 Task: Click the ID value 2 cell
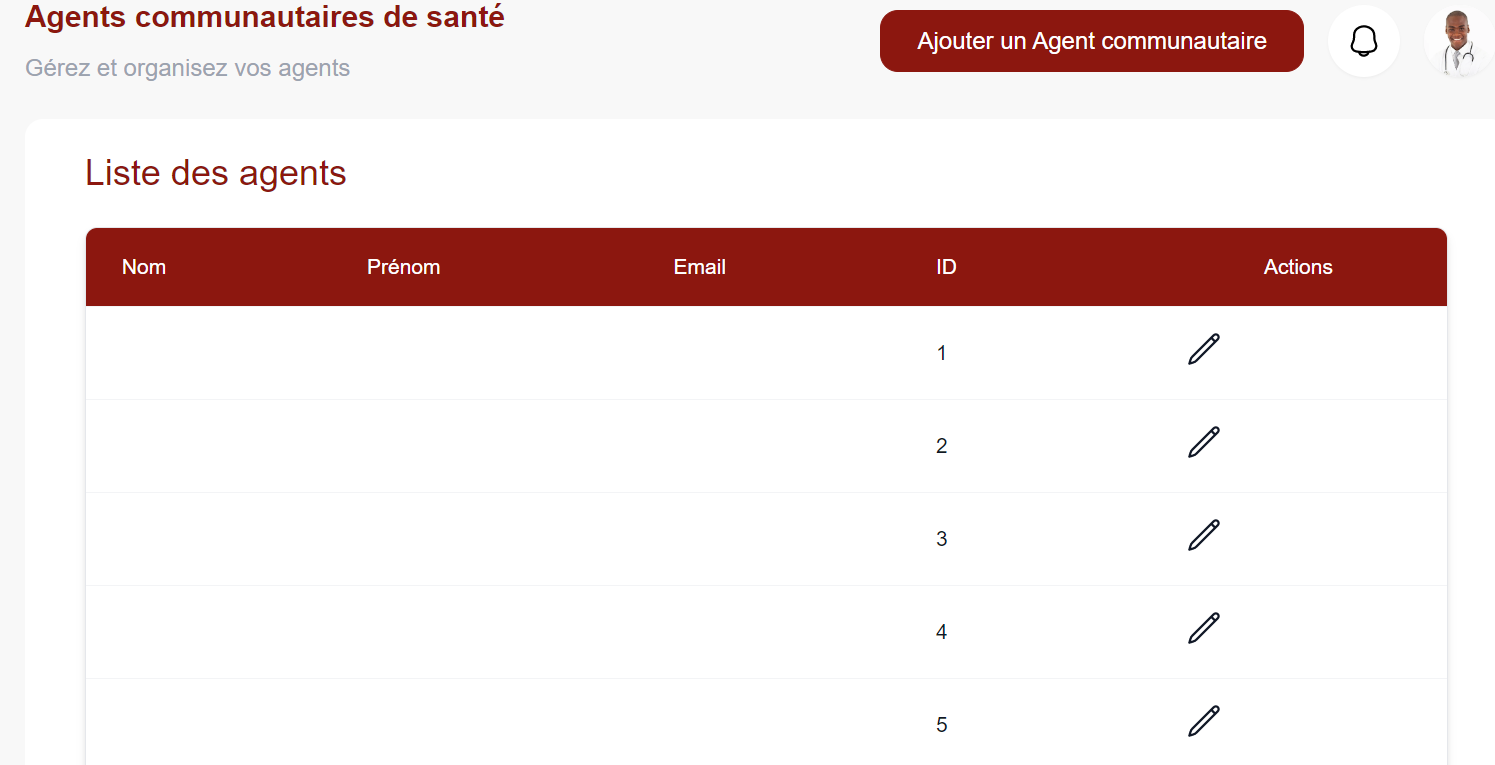[x=941, y=446]
